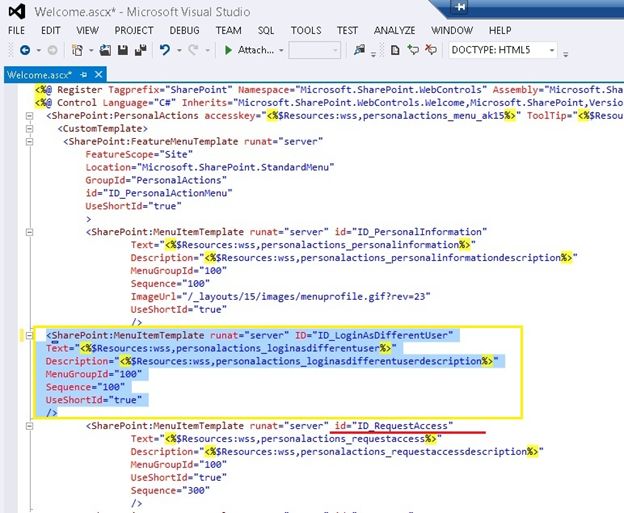Open the ANALYZE menu

394,31
